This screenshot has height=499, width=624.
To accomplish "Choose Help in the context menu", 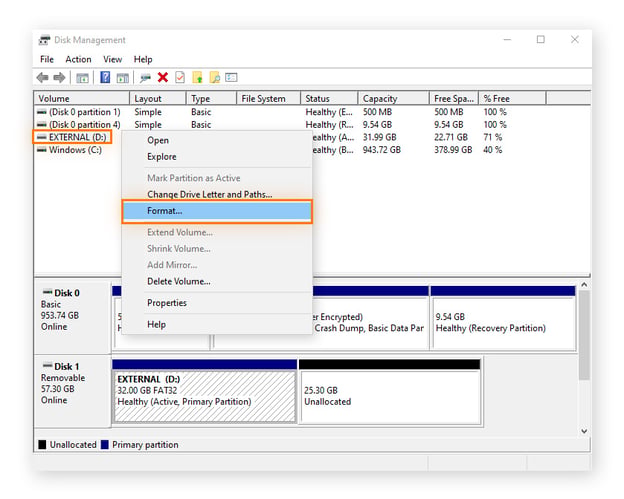I will (217, 325).
